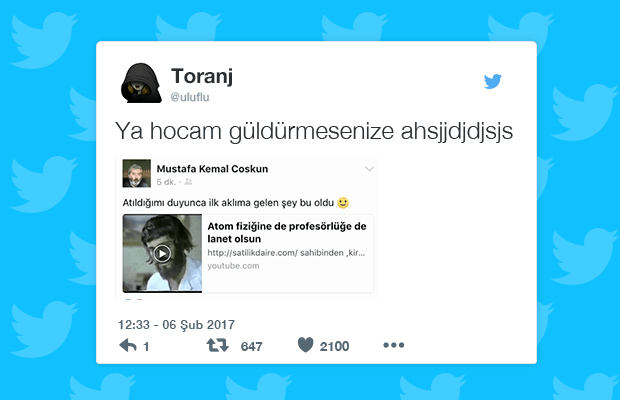The height and width of the screenshot is (400, 620).
Task: Open the video thumbnail of bearded man
Action: click(162, 253)
